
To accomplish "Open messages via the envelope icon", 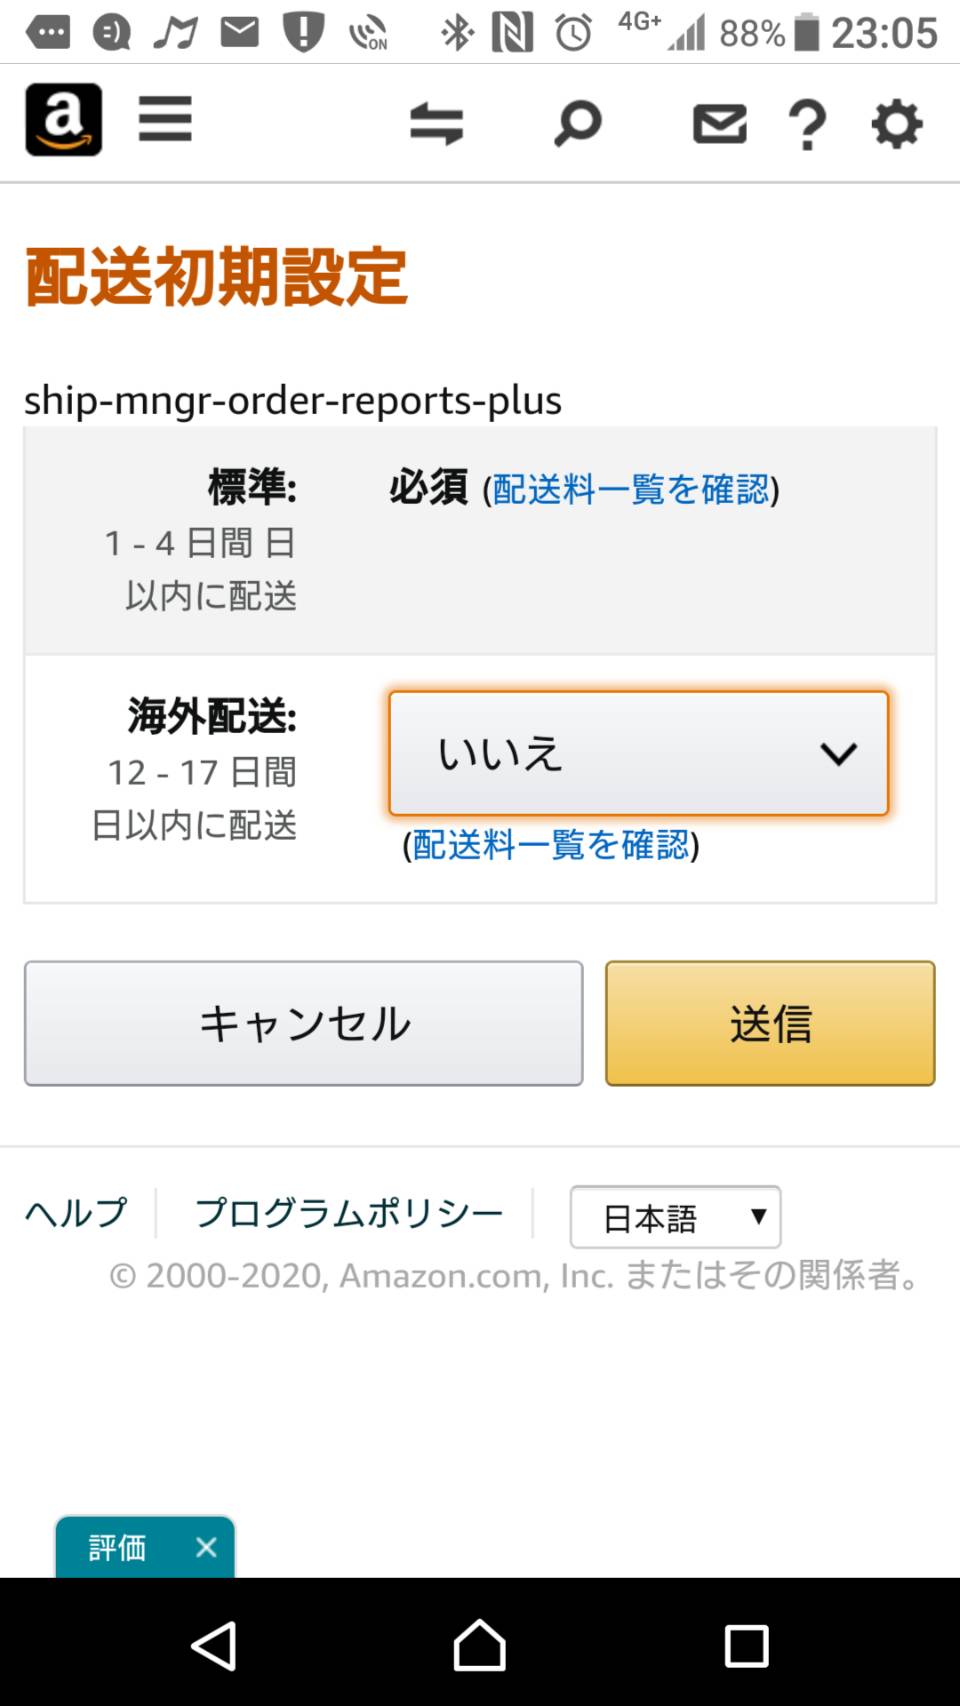I will [720, 124].
